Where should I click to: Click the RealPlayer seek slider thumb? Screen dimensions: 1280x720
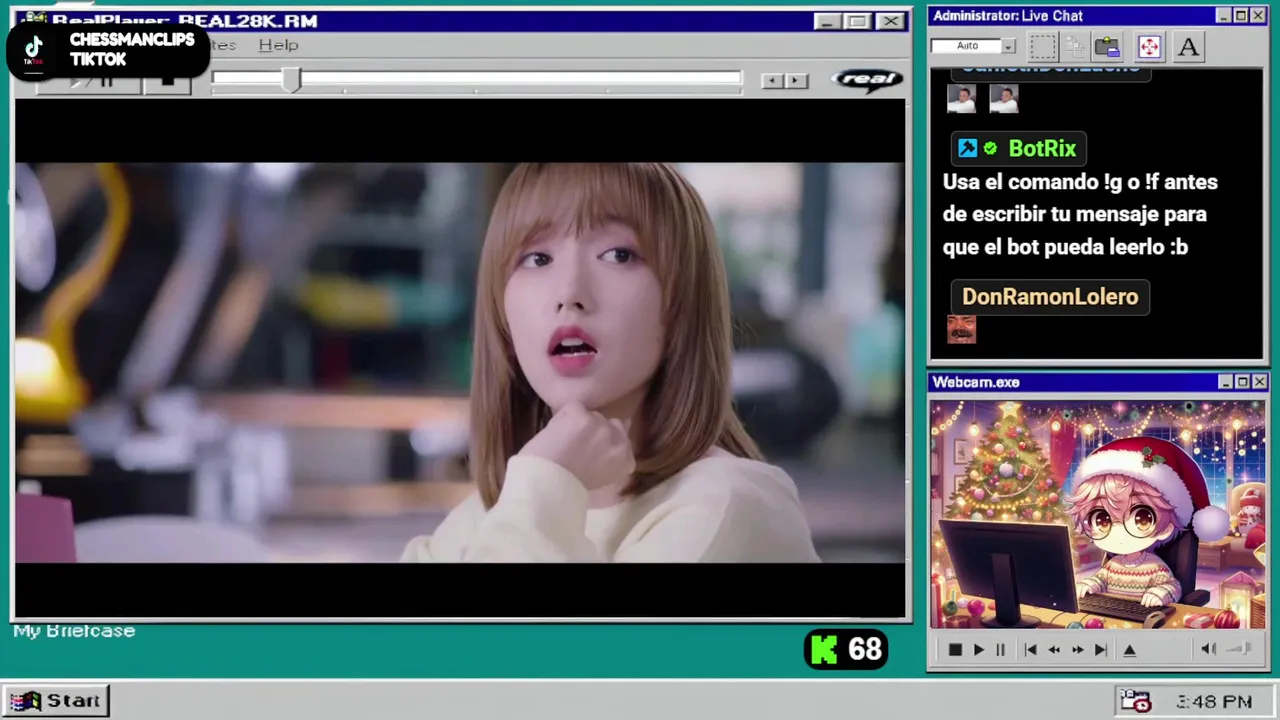291,80
